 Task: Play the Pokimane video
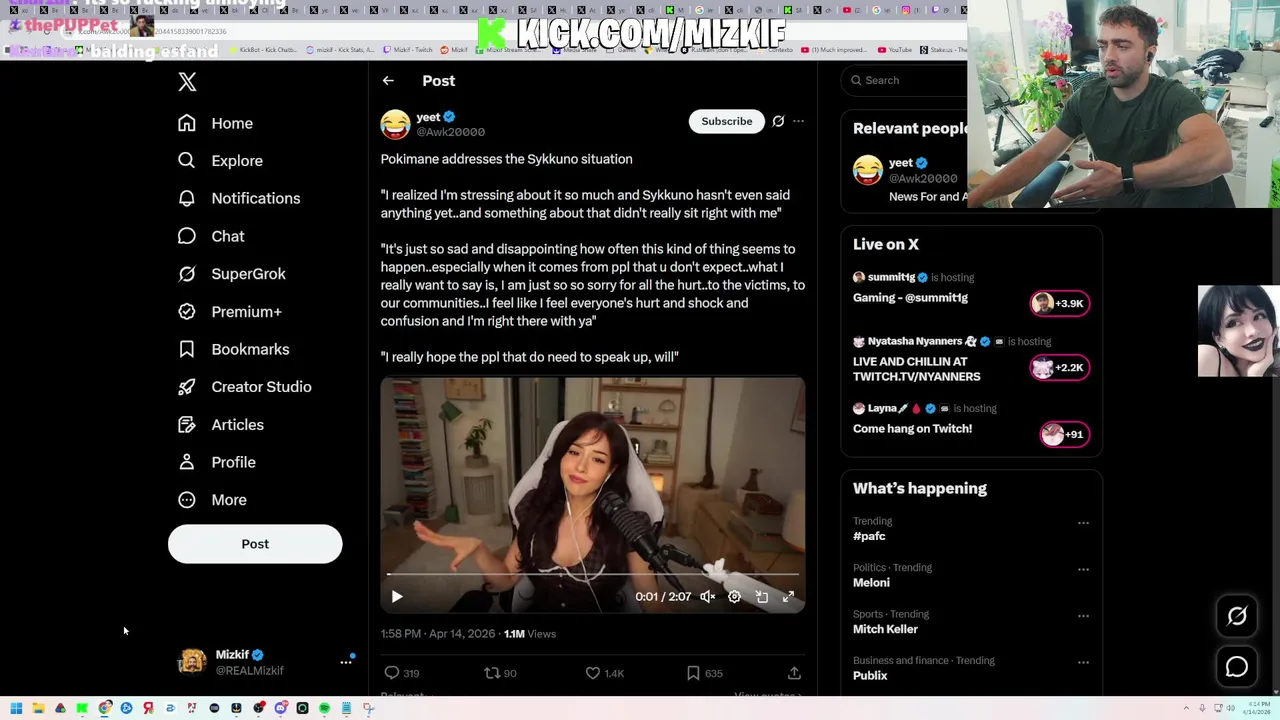[x=397, y=597]
